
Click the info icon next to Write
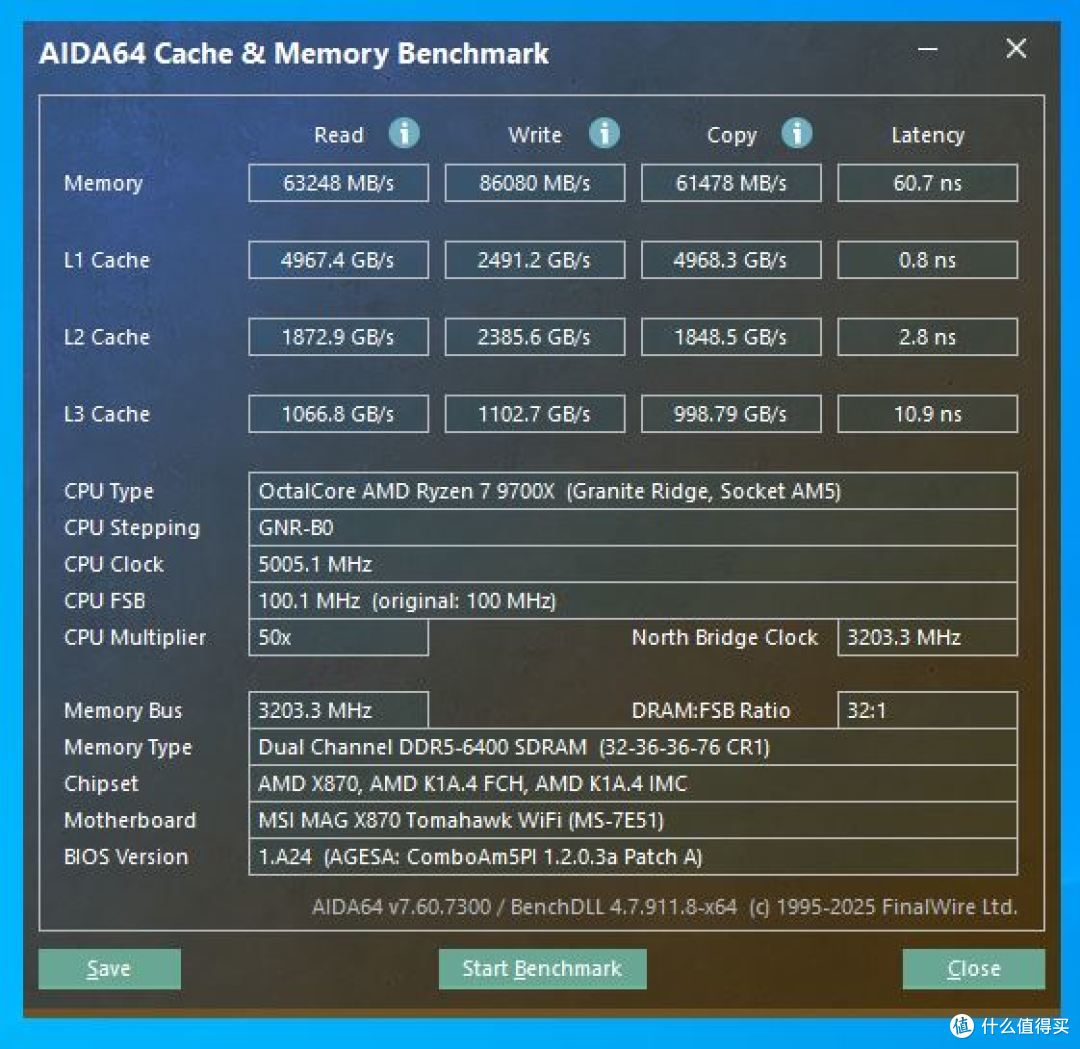604,133
